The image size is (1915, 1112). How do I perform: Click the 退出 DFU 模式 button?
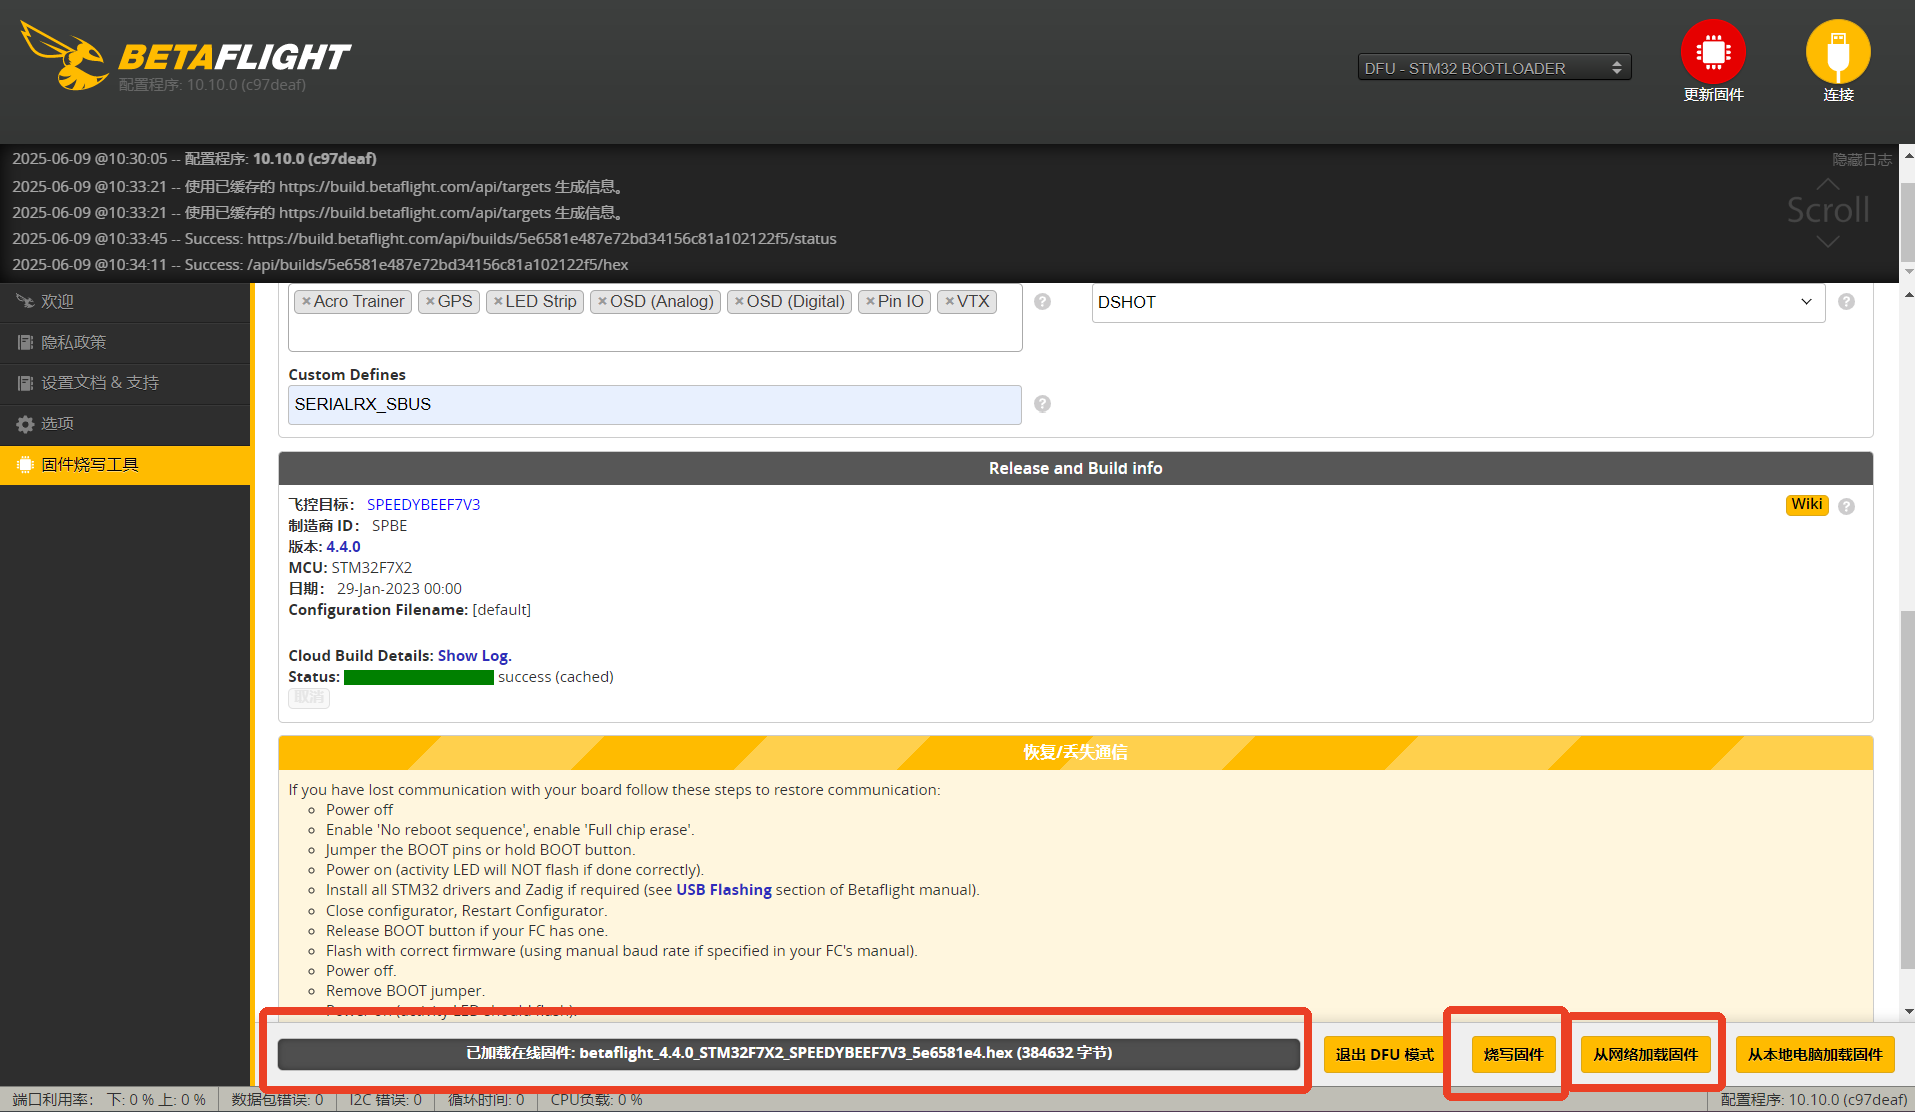(1384, 1055)
